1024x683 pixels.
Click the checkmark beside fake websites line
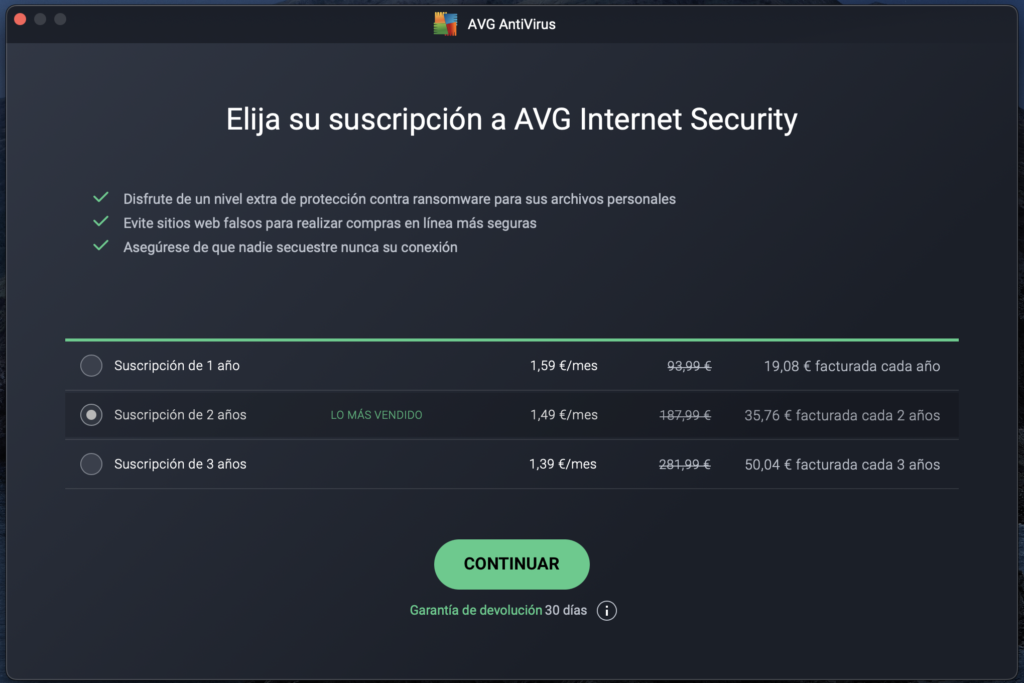click(x=100, y=222)
